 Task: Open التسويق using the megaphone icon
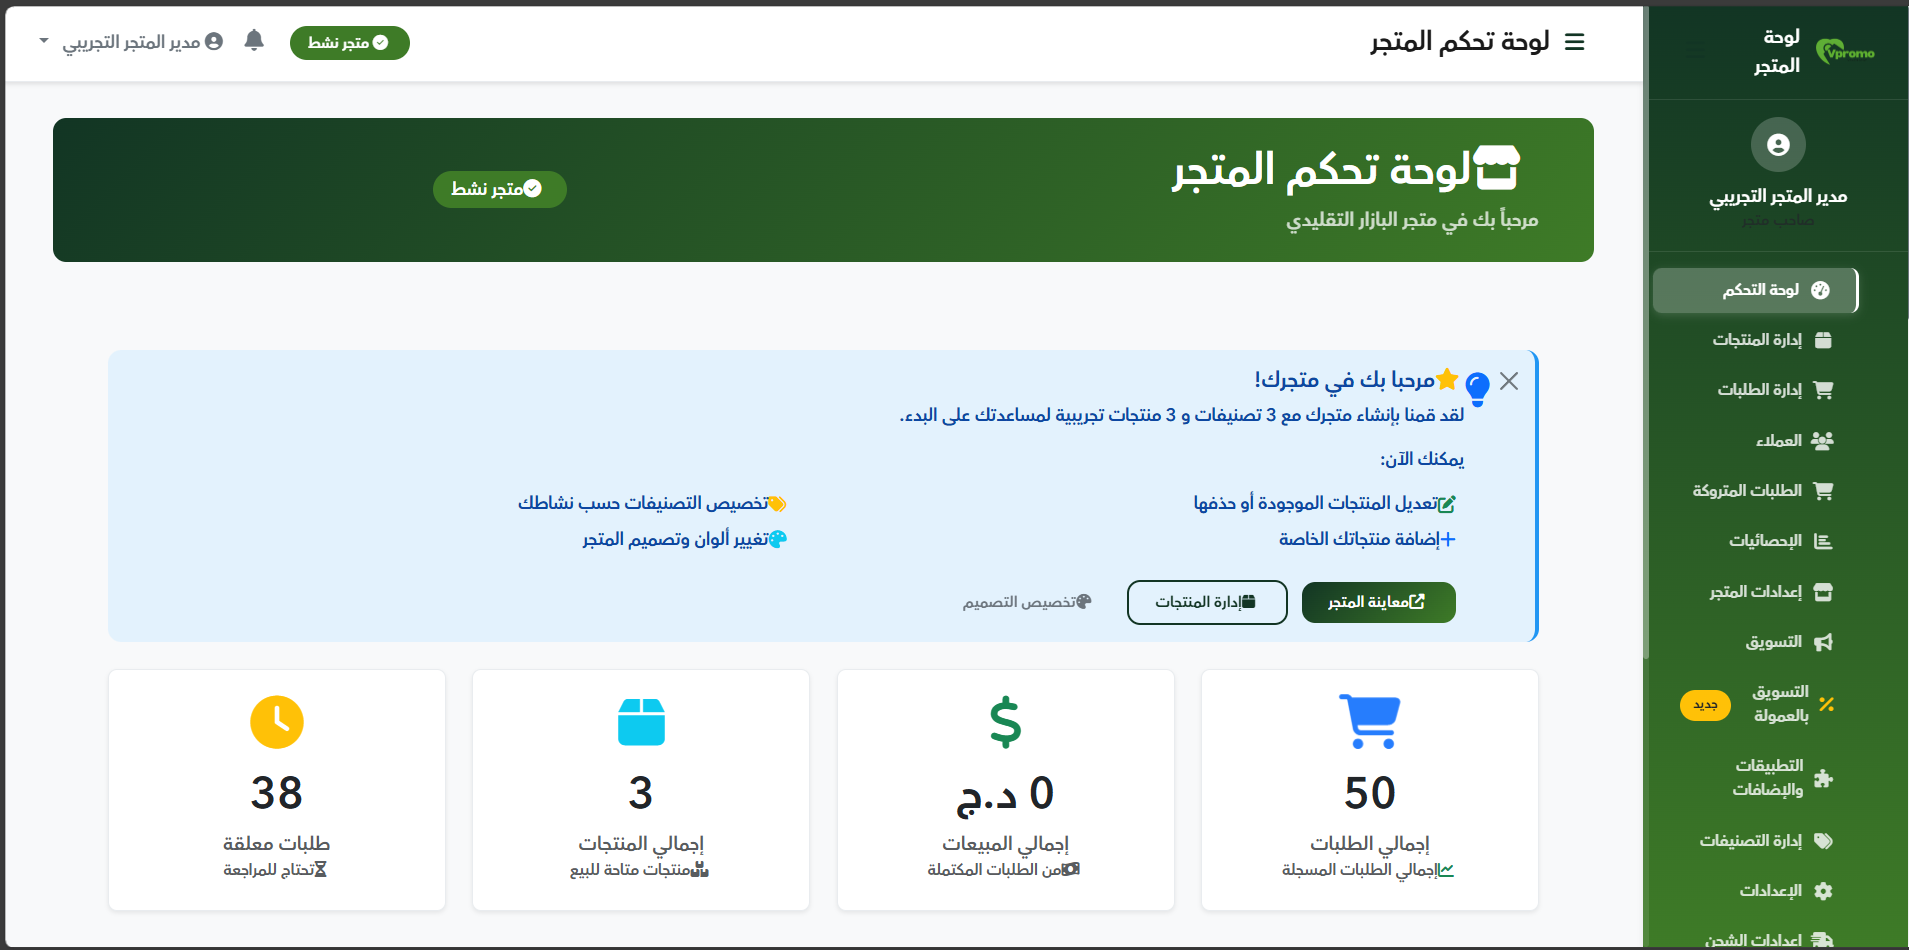(x=1826, y=642)
